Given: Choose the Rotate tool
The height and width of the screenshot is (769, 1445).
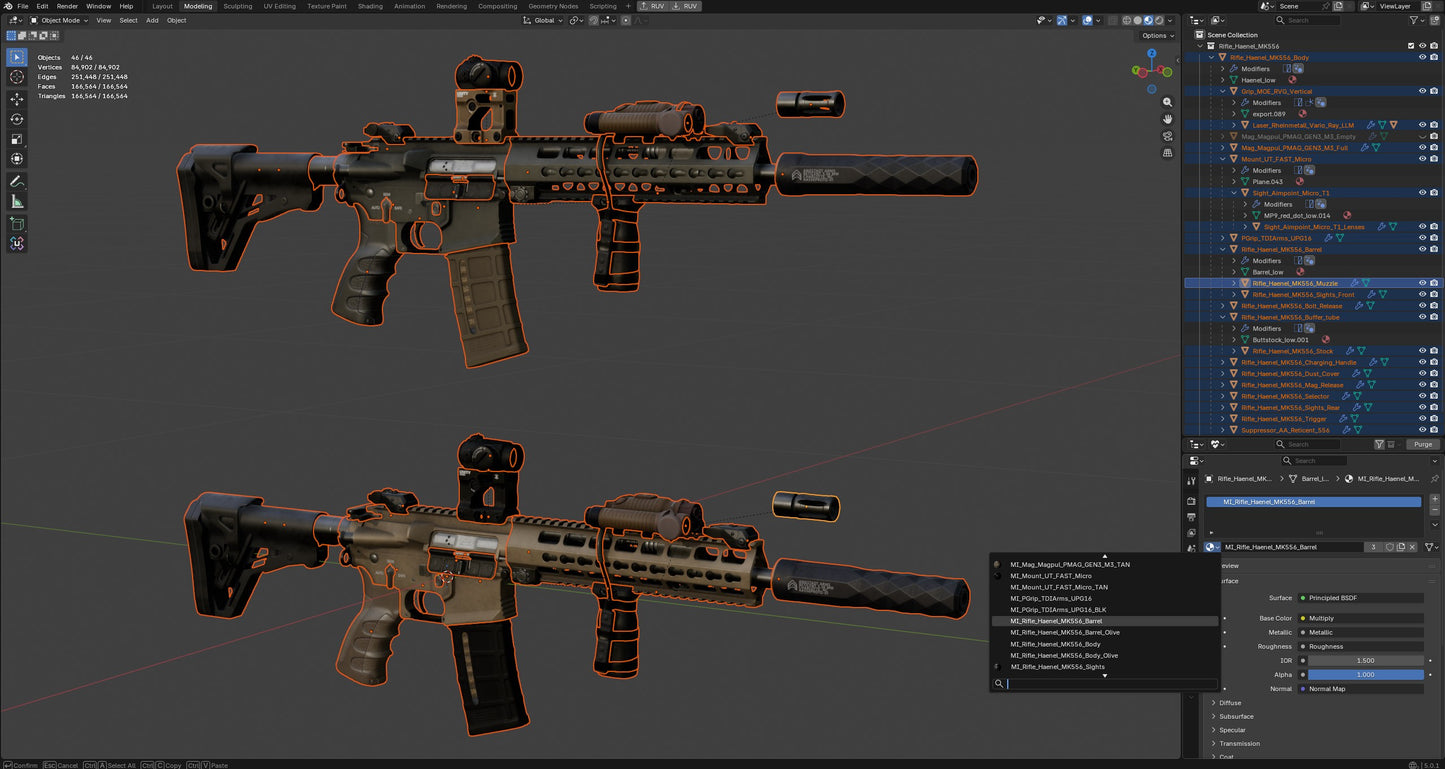Looking at the screenshot, I should pyautogui.click(x=17, y=119).
